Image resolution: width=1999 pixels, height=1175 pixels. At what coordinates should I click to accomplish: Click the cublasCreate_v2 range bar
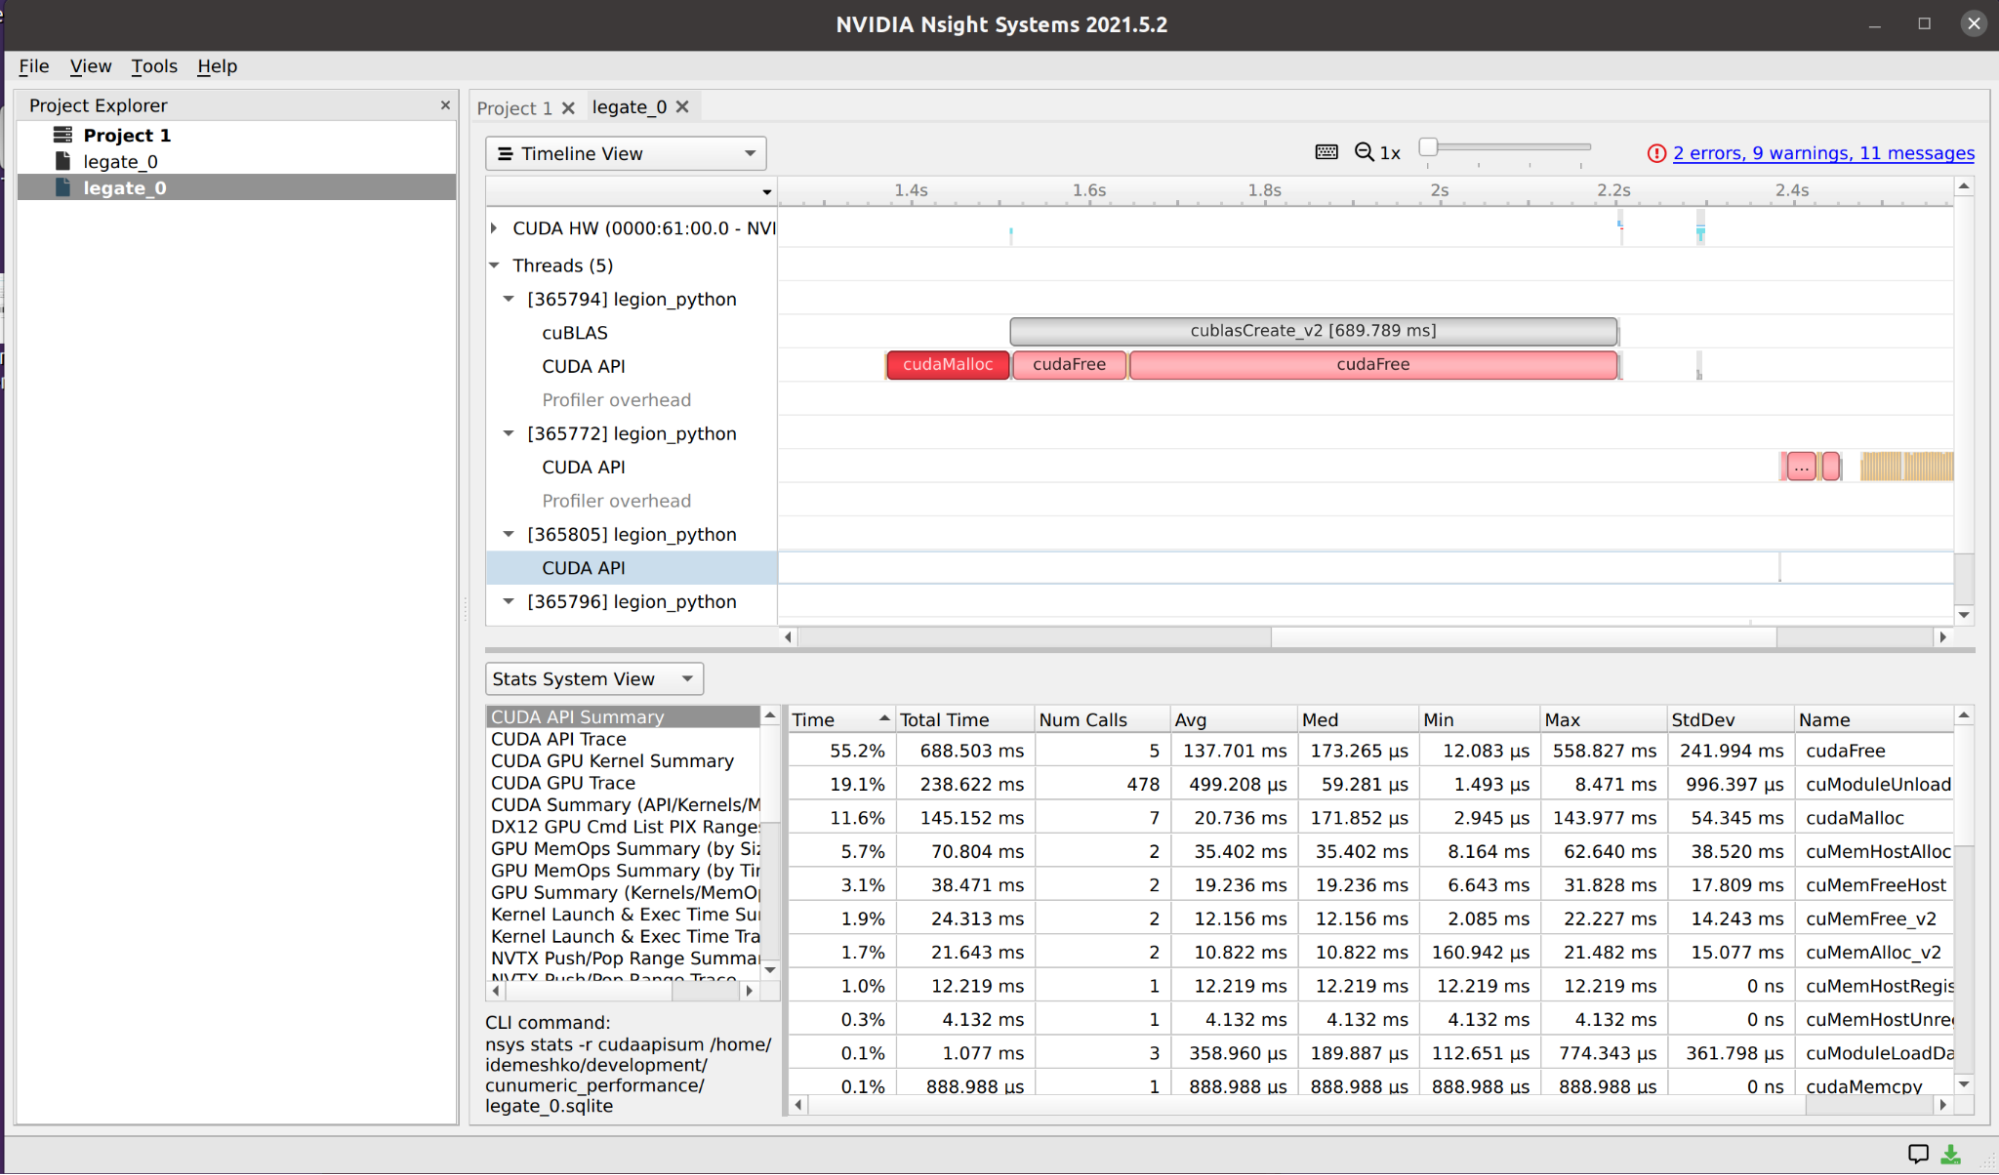point(1313,331)
